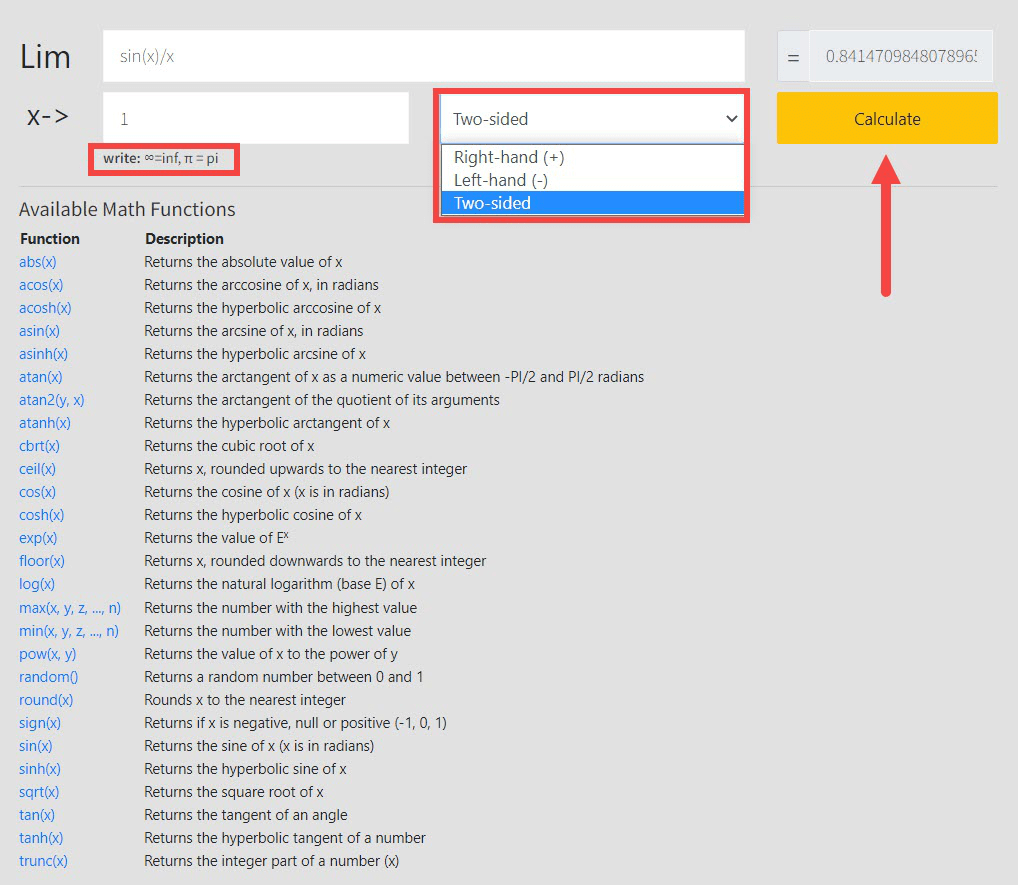Add the tan(x) function link
The width and height of the screenshot is (1018, 885).
pos(36,815)
